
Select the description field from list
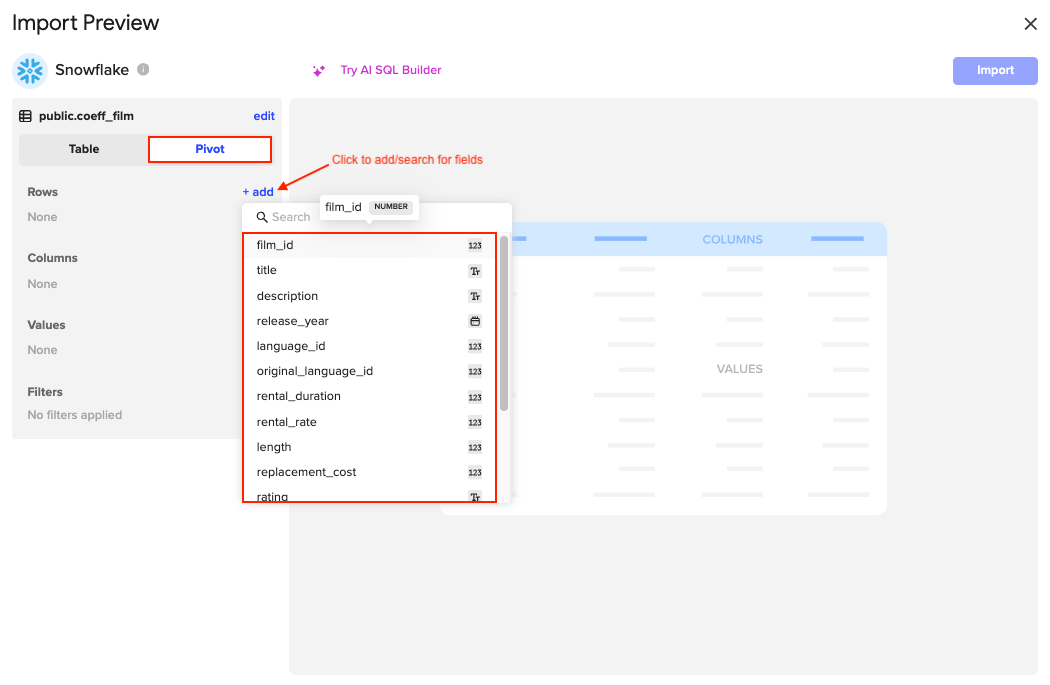coord(287,296)
